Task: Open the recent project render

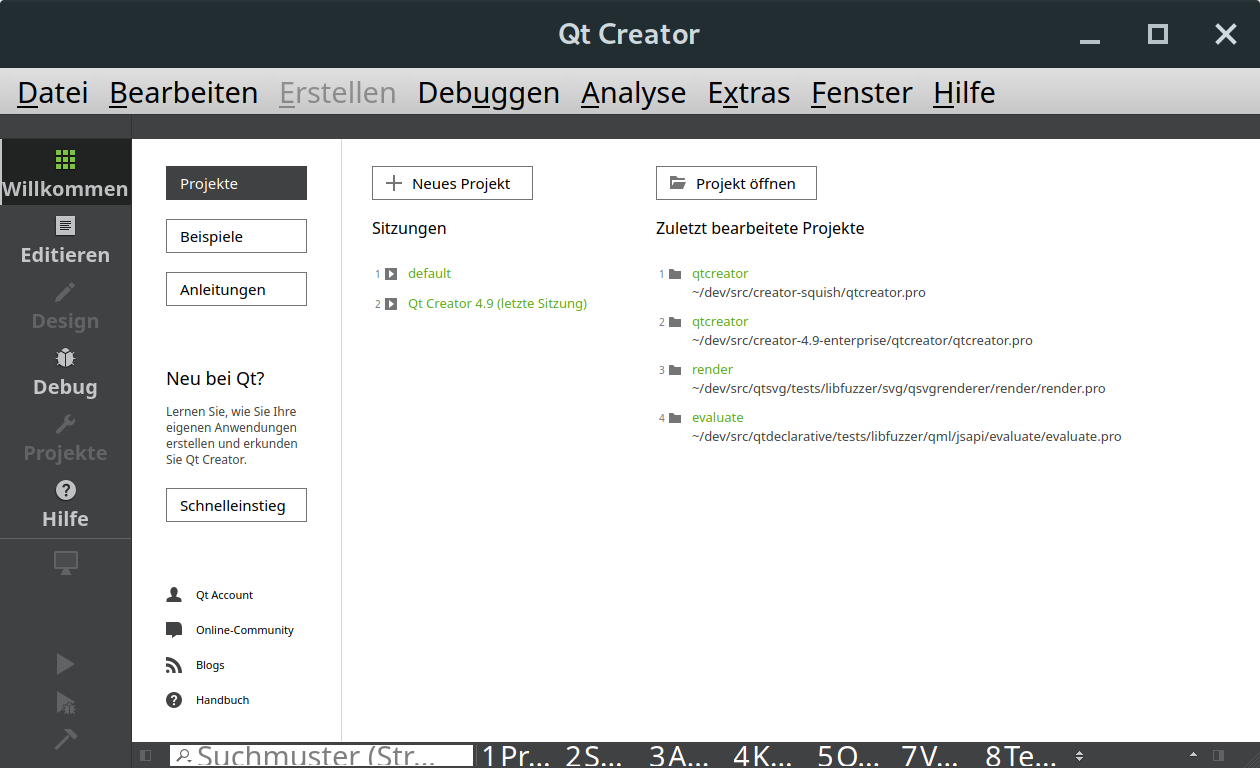Action: 712,369
